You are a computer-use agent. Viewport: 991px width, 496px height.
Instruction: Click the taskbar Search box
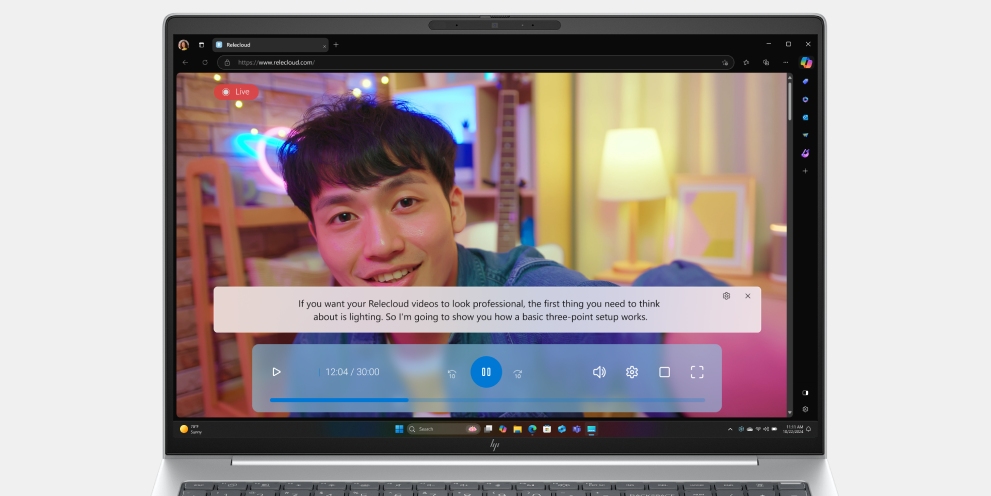442,429
